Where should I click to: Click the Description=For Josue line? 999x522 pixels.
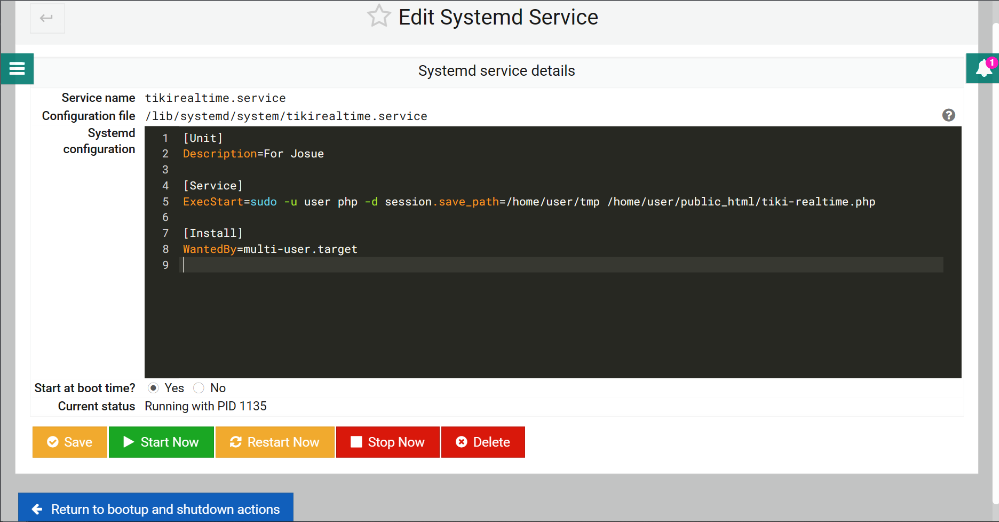coord(253,154)
